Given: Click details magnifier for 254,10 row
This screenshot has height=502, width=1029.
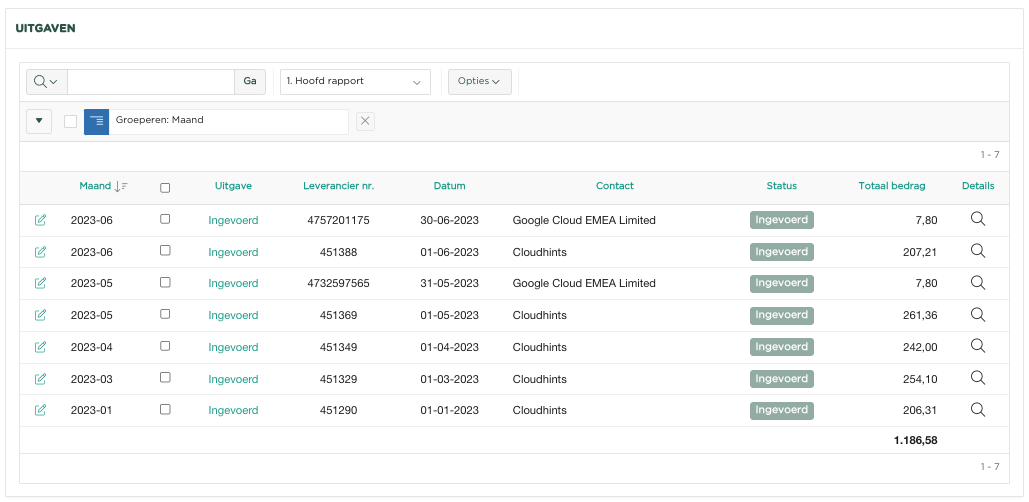Looking at the screenshot, I should coord(978,378).
